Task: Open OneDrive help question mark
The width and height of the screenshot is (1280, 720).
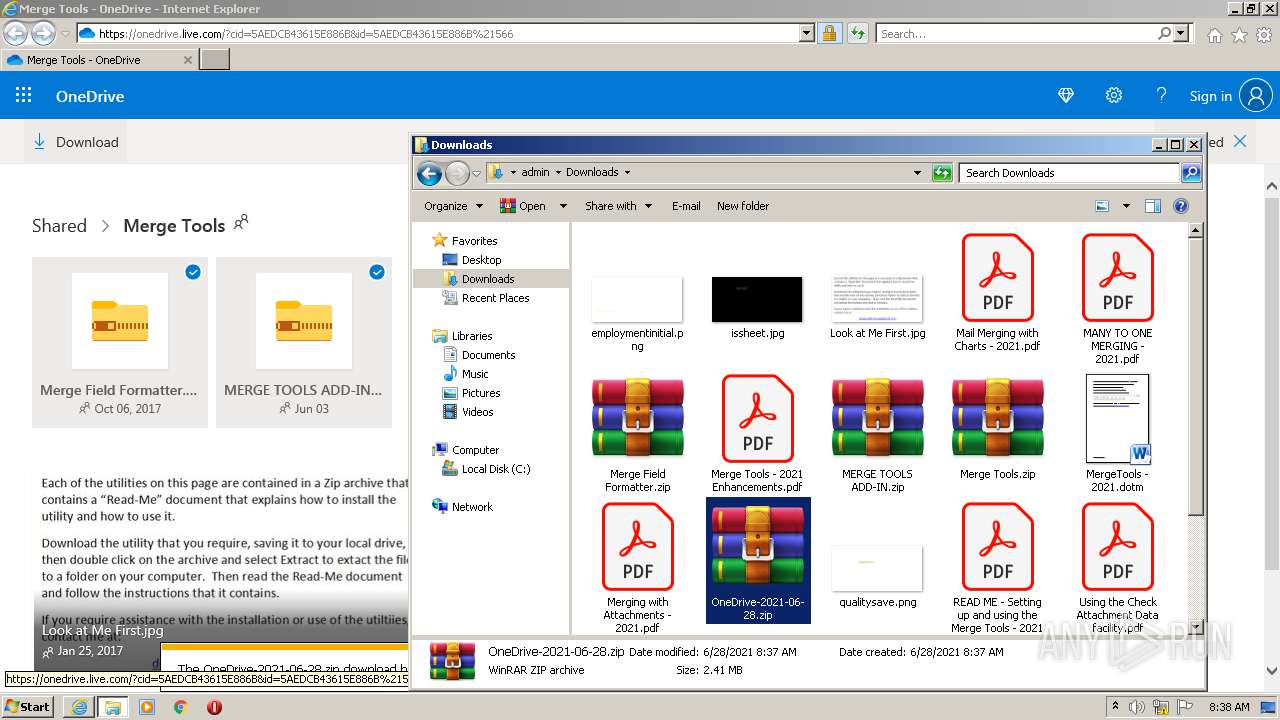Action: click(x=1161, y=96)
